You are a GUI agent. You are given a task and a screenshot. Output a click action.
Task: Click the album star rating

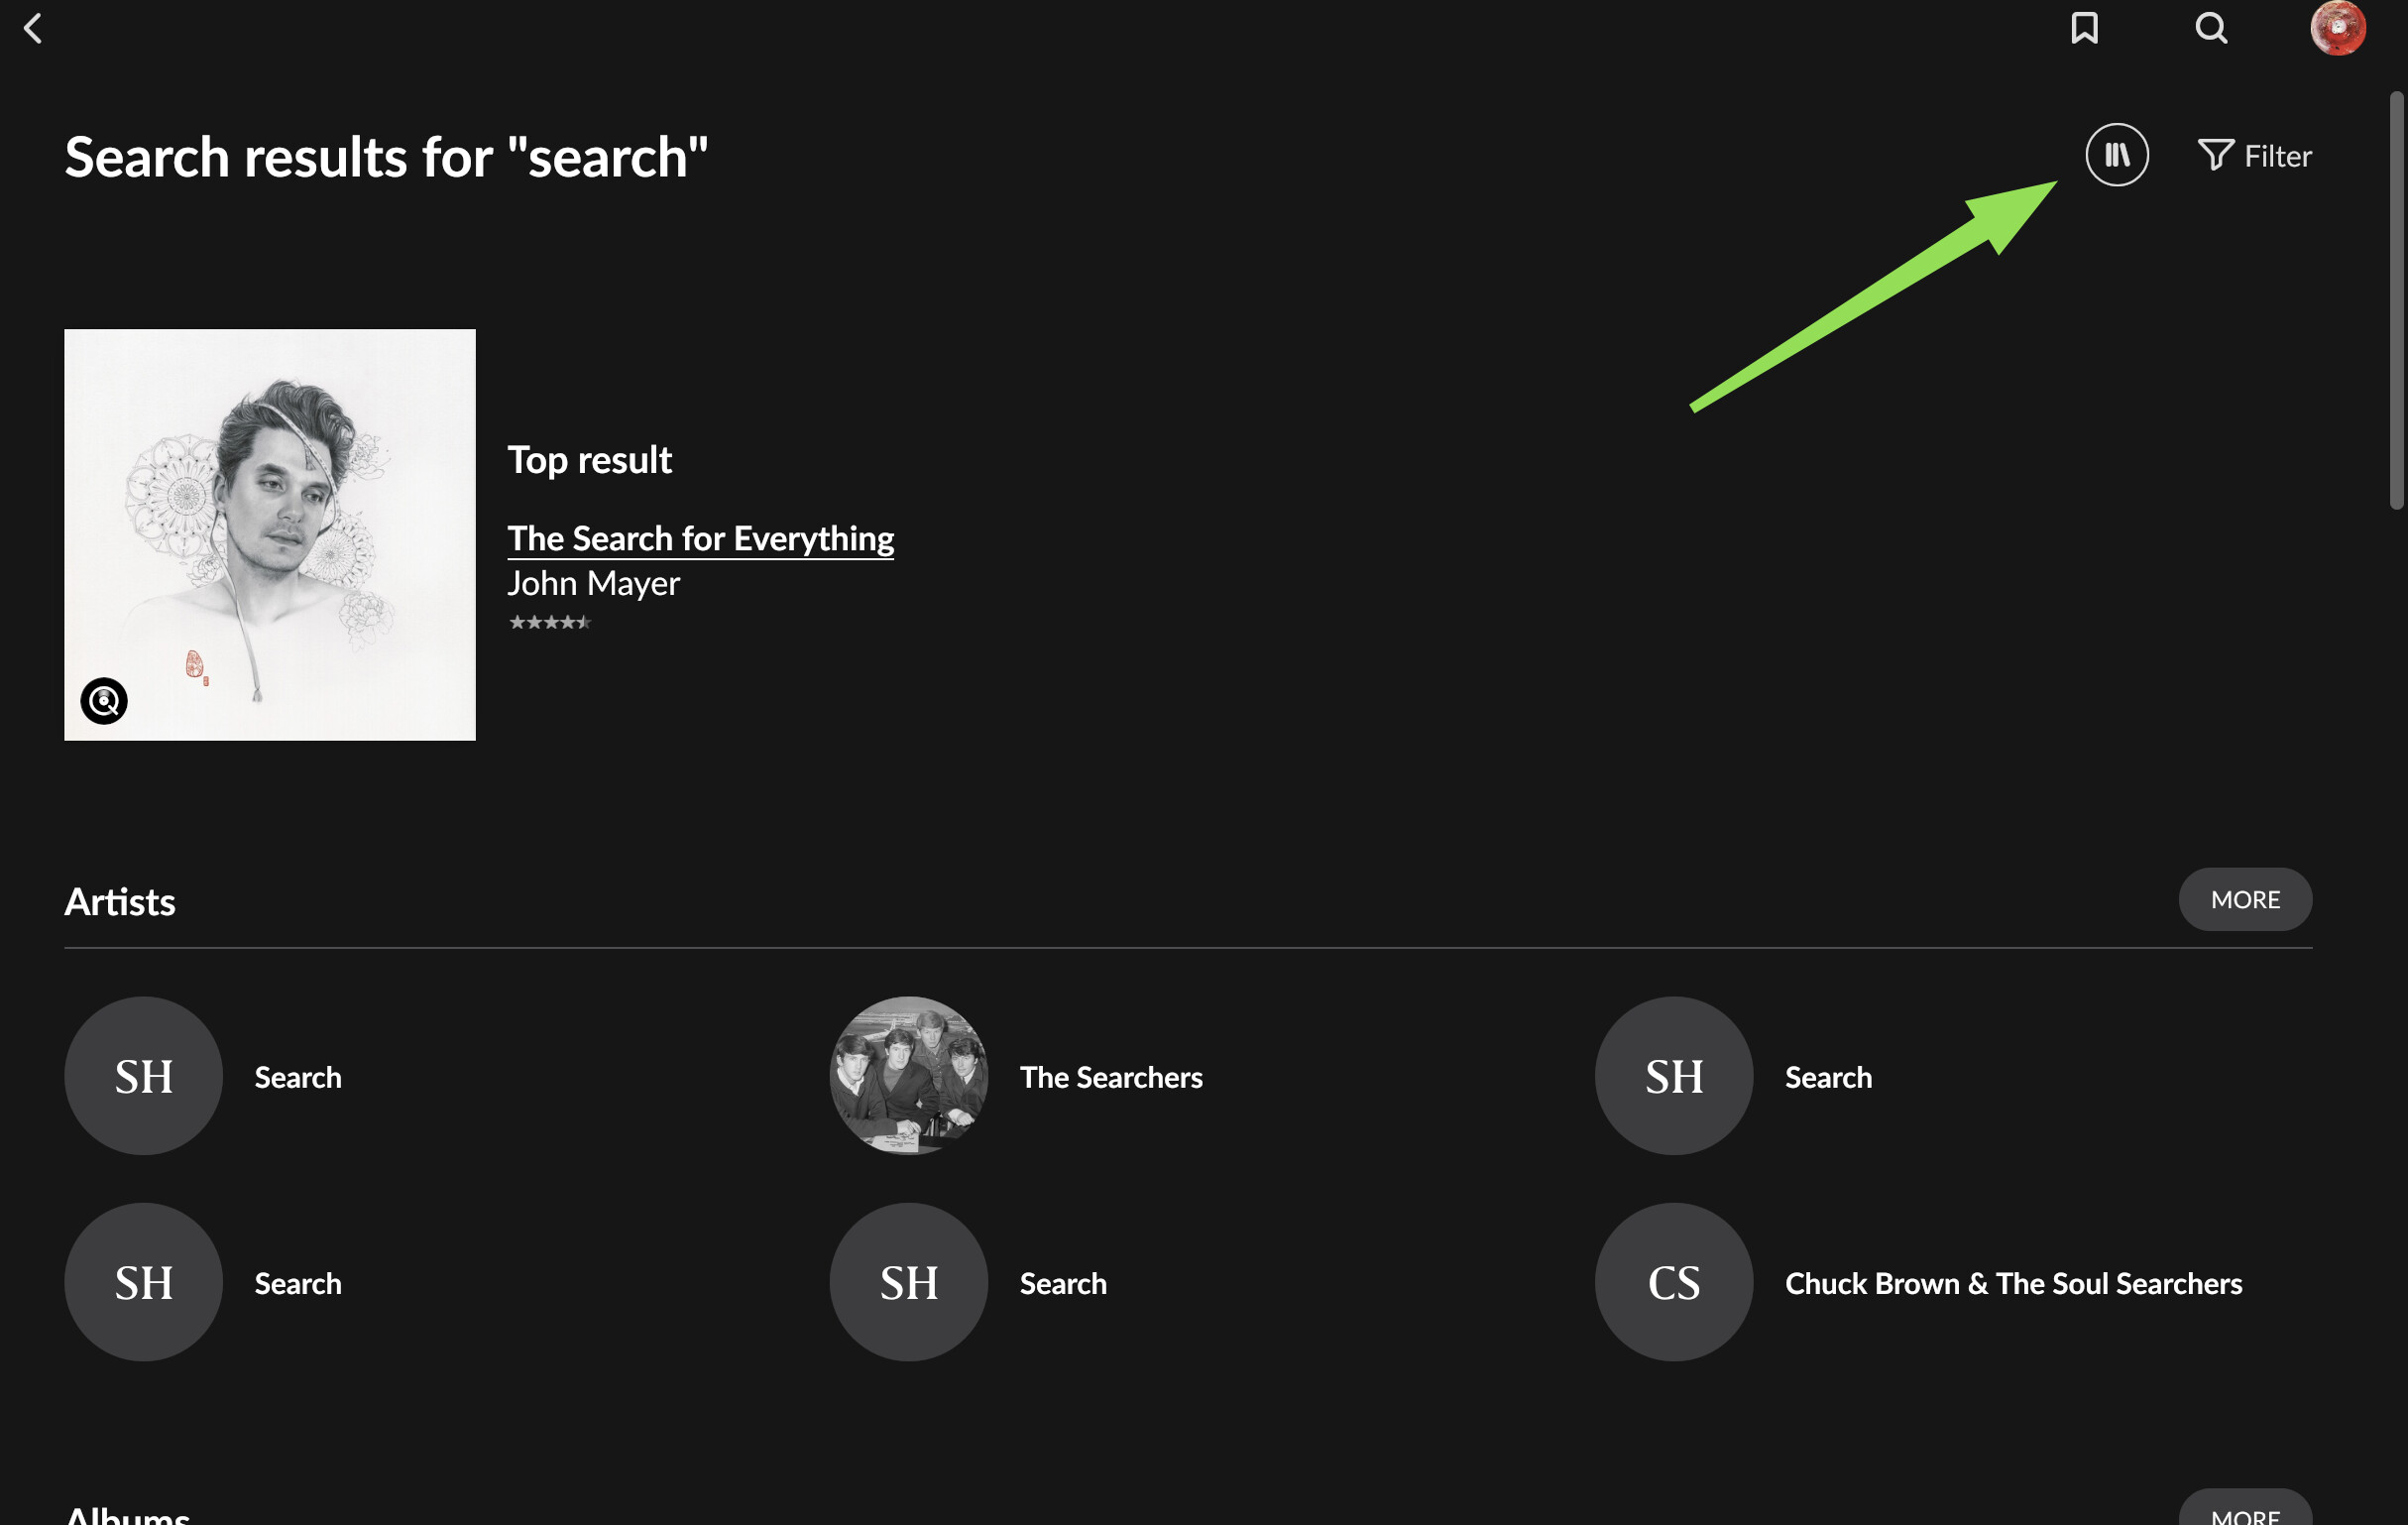click(x=550, y=622)
